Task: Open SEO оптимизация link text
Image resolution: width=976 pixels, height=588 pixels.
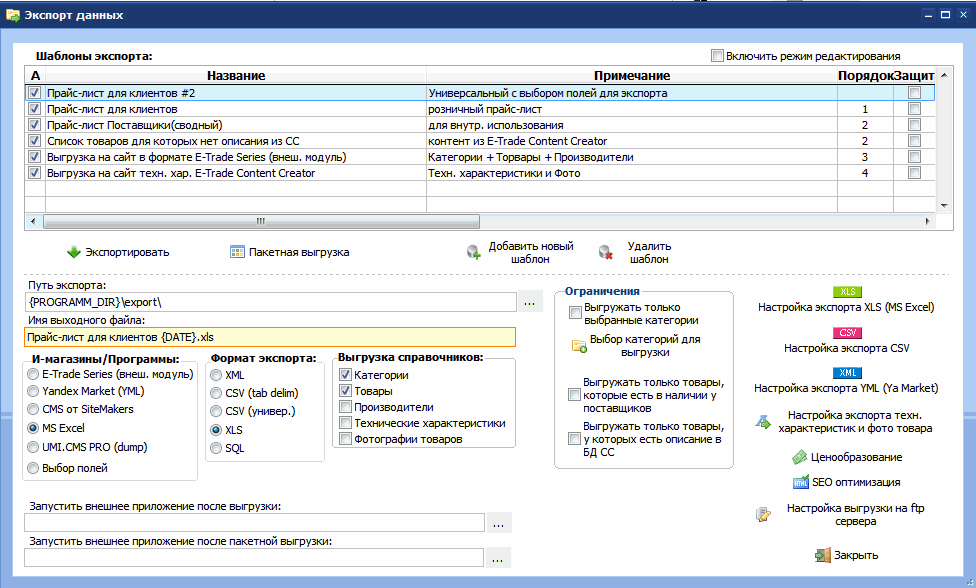Action: 856,482
